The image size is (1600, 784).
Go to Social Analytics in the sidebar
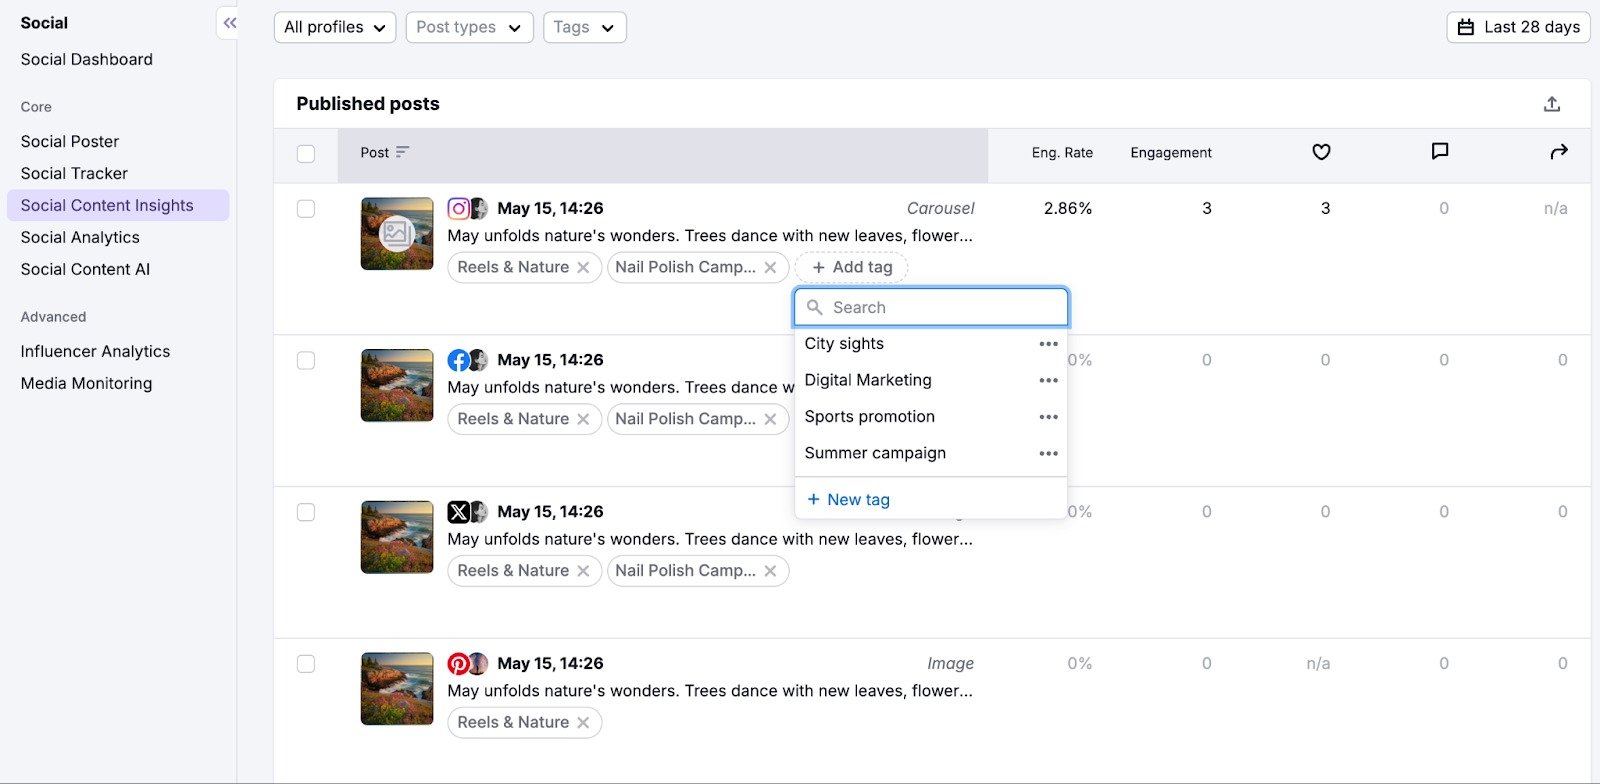click(80, 237)
